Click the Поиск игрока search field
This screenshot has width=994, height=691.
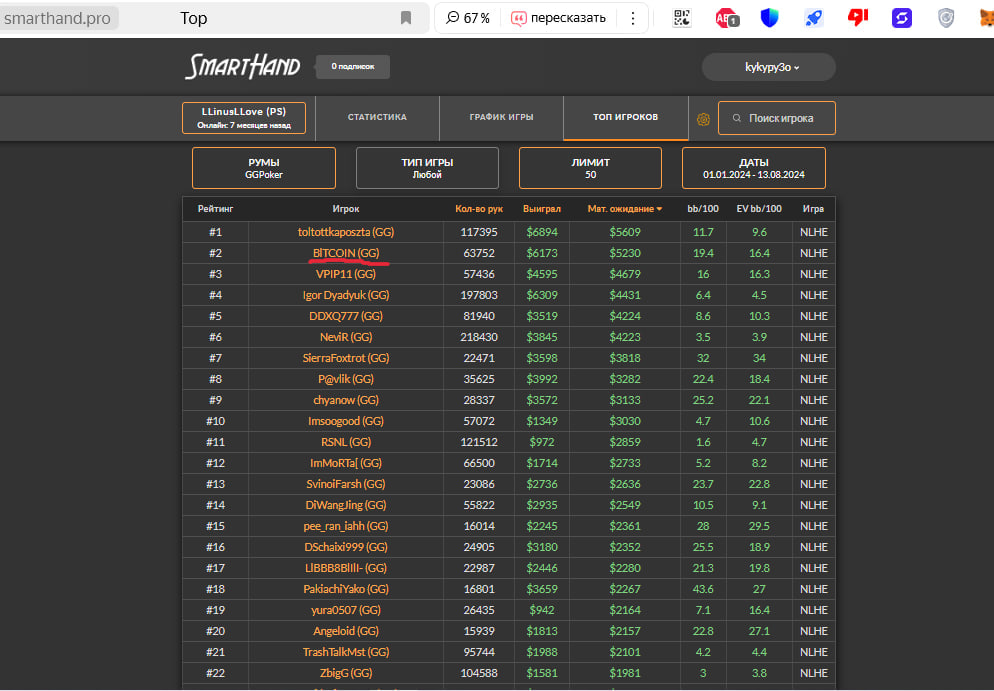pos(777,118)
